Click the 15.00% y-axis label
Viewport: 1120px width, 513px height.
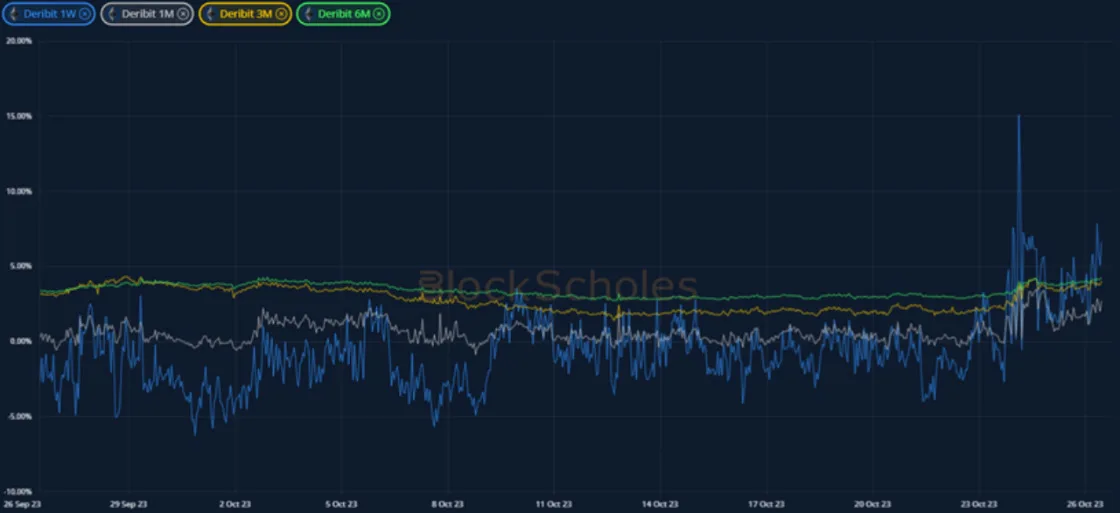click(x=18, y=116)
